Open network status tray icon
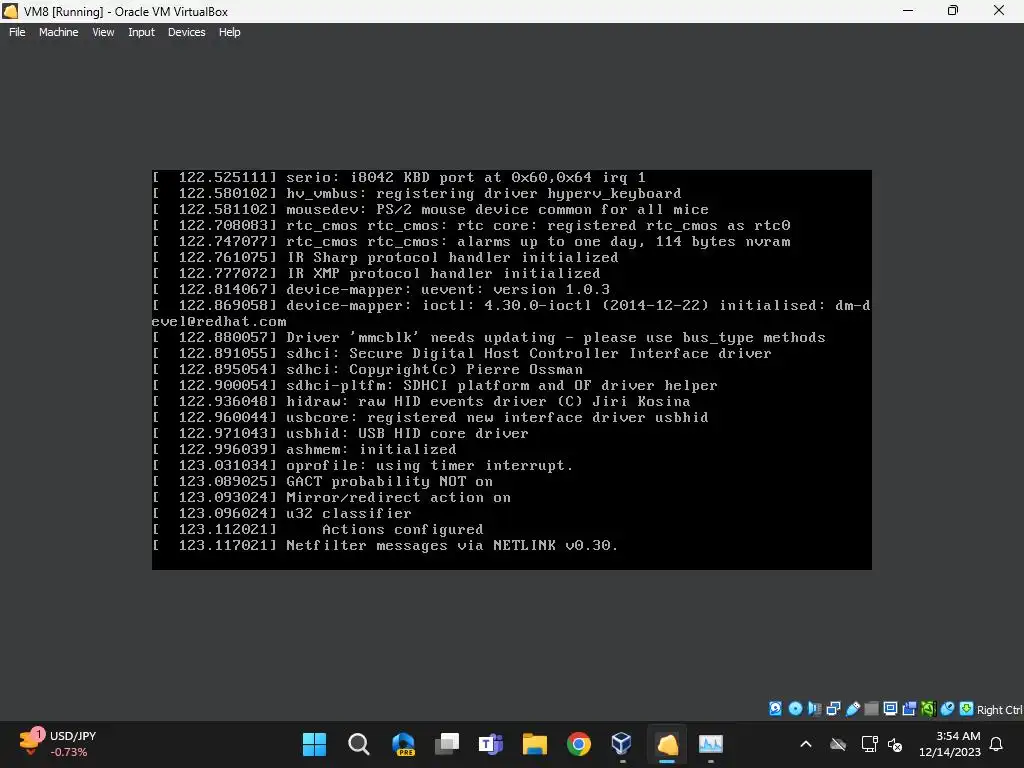The width and height of the screenshot is (1024, 768). tap(869, 744)
